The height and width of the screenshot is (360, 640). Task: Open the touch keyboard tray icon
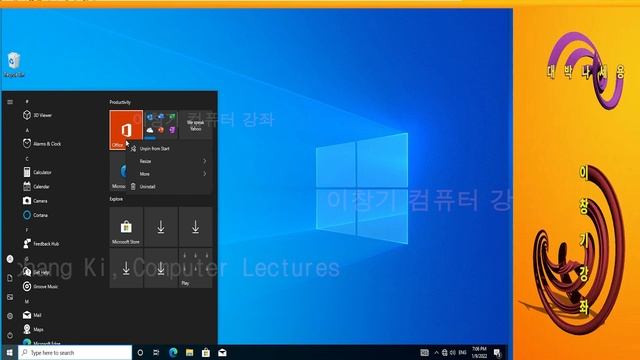[424, 353]
